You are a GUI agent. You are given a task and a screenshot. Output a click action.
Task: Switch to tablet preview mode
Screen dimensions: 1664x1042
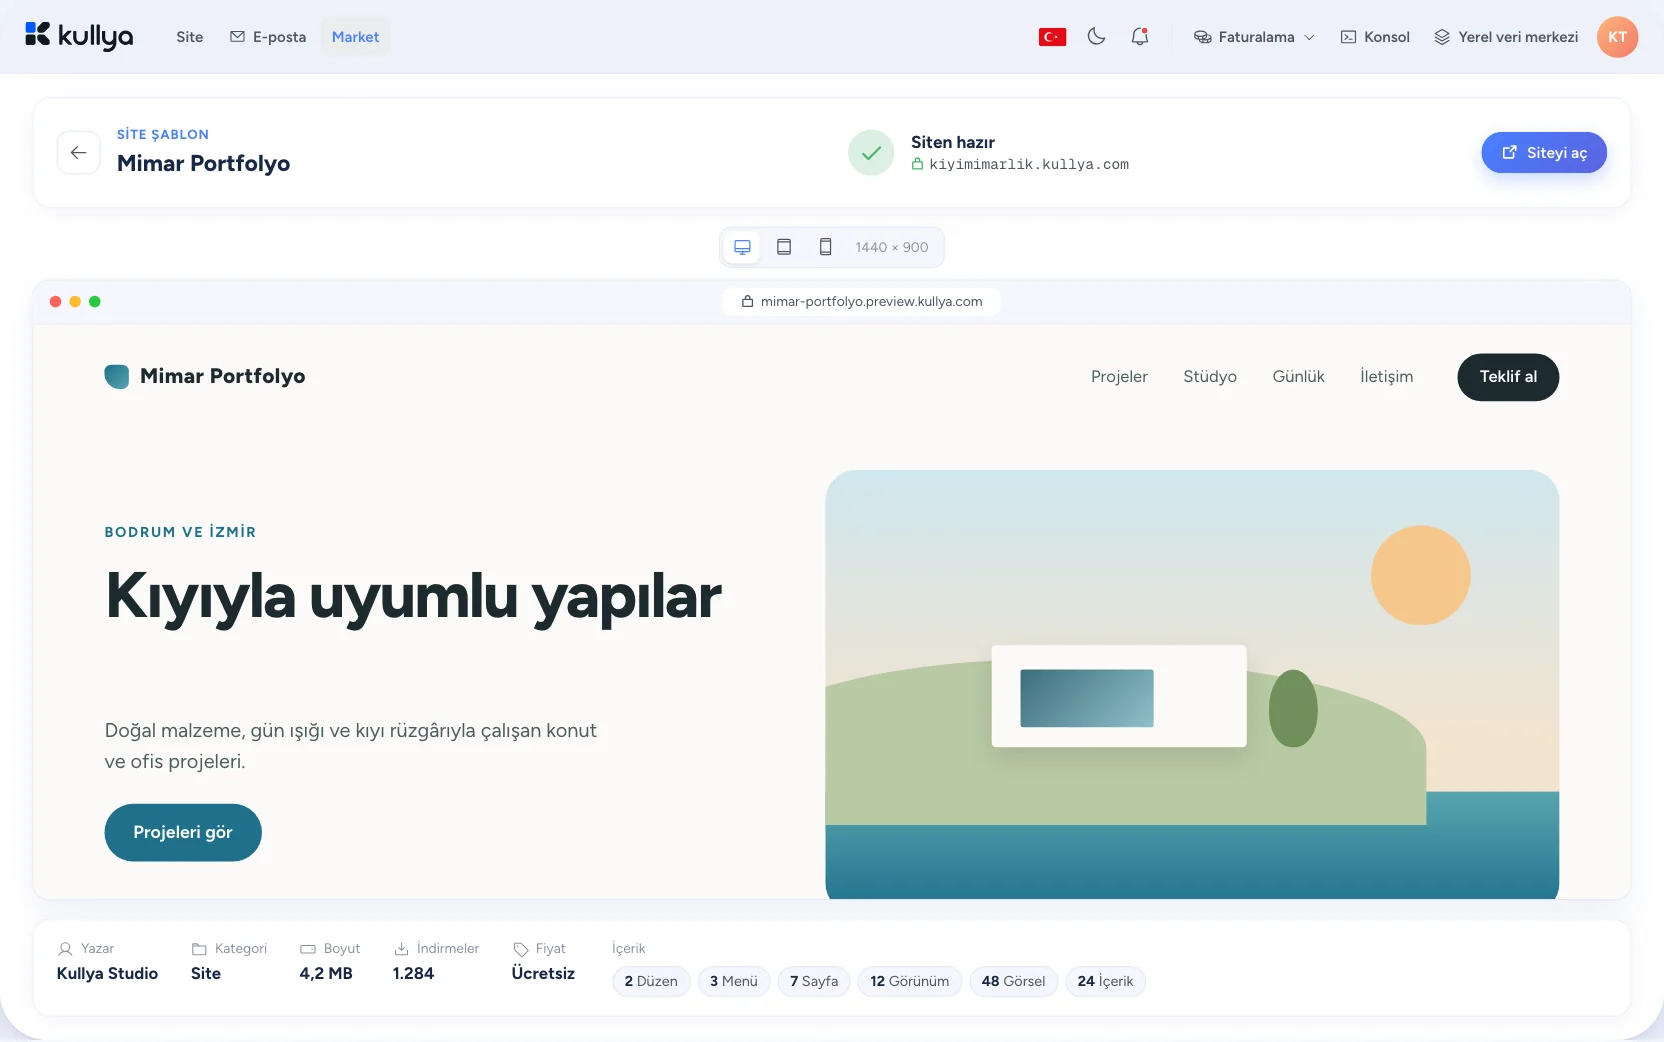pyautogui.click(x=784, y=247)
